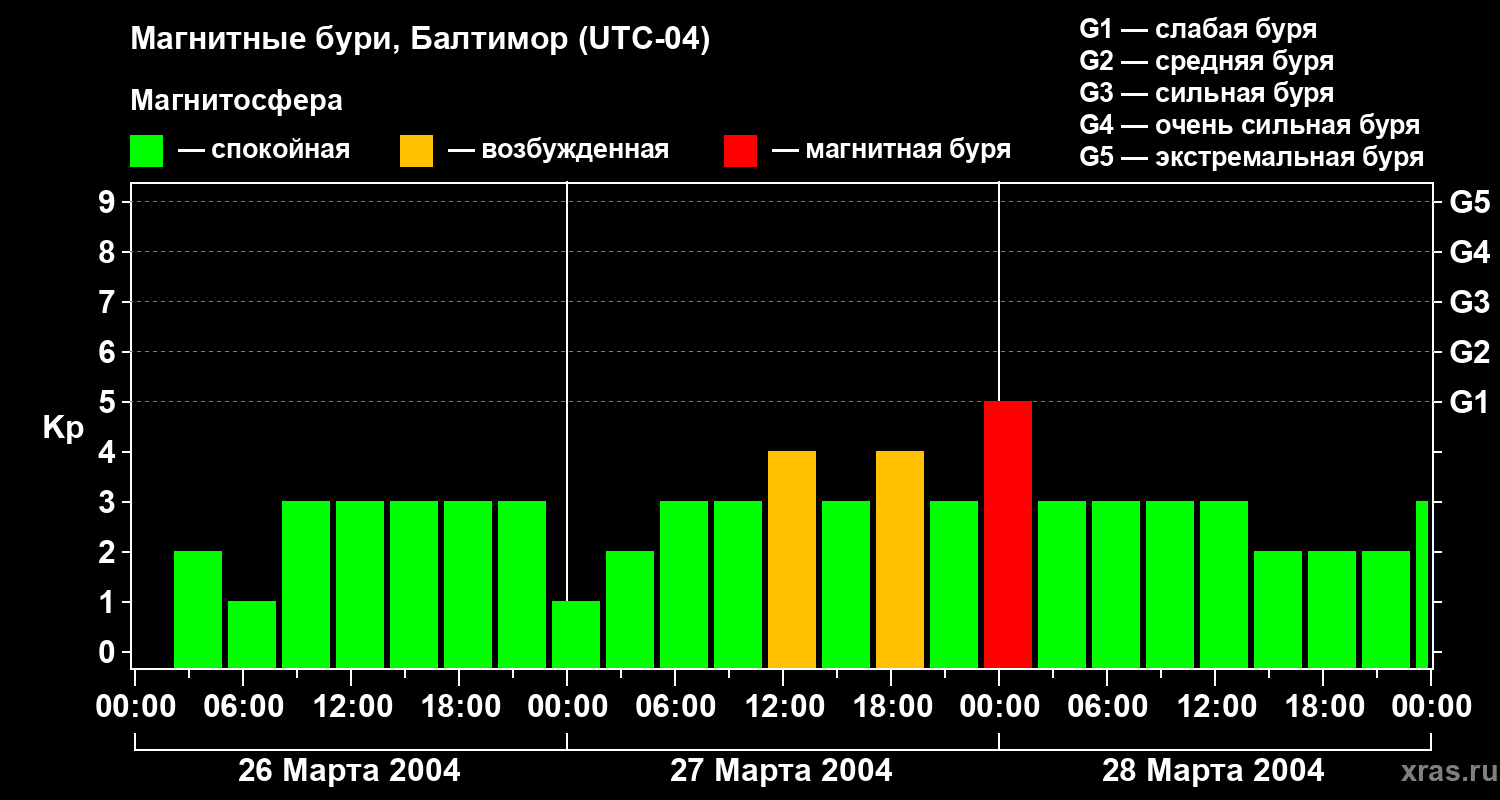
Task: Click the G4 label on the storm-level axis
Action: [x=1469, y=252]
